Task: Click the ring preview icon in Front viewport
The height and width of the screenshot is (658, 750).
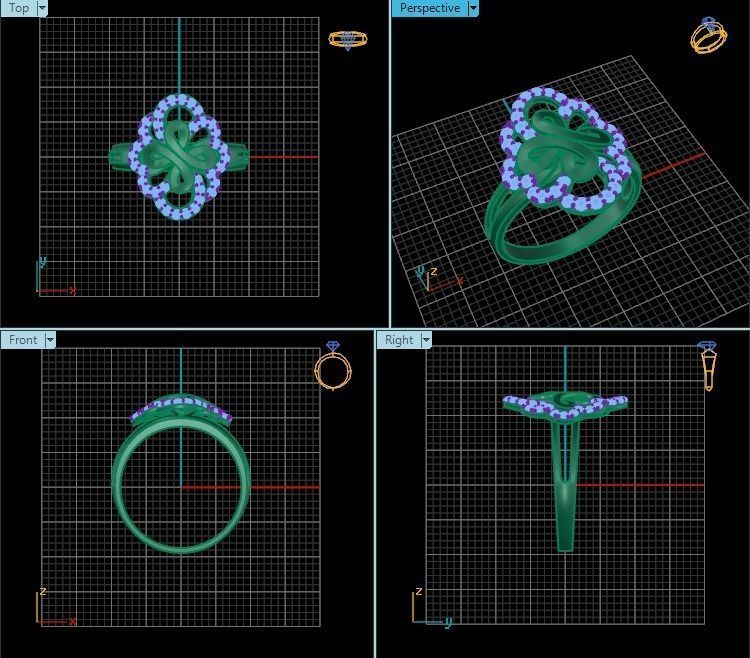Action: pyautogui.click(x=333, y=366)
